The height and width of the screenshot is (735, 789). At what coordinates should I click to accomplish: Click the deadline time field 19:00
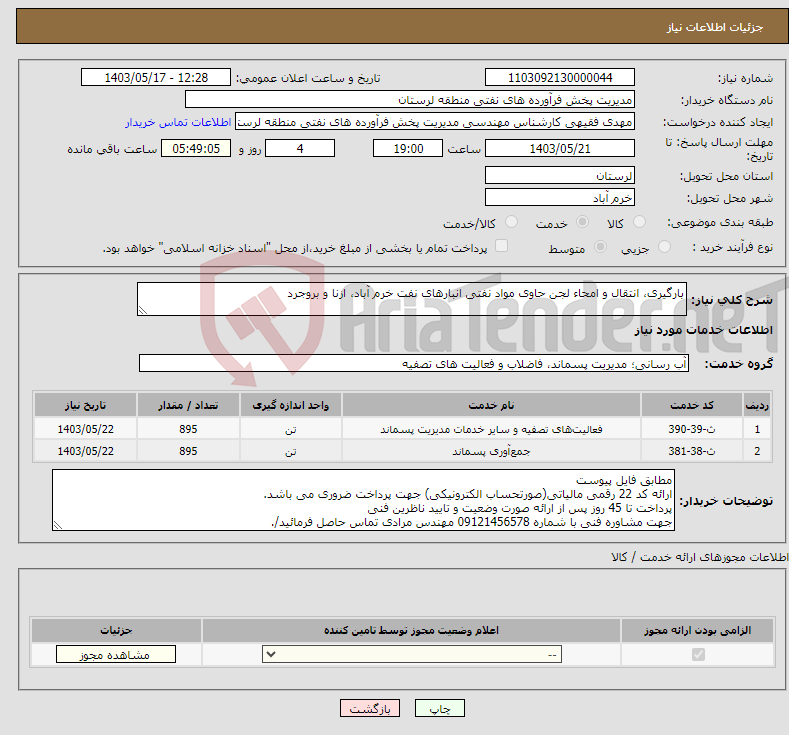[x=408, y=148]
